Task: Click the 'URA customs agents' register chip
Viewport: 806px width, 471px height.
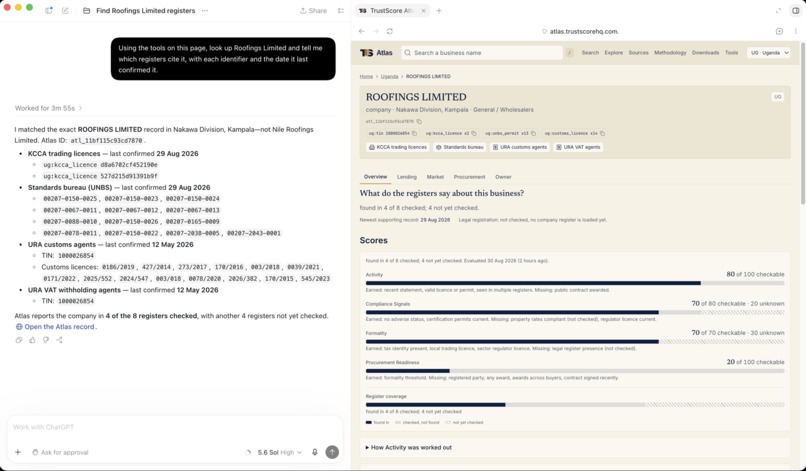Action: pos(520,147)
